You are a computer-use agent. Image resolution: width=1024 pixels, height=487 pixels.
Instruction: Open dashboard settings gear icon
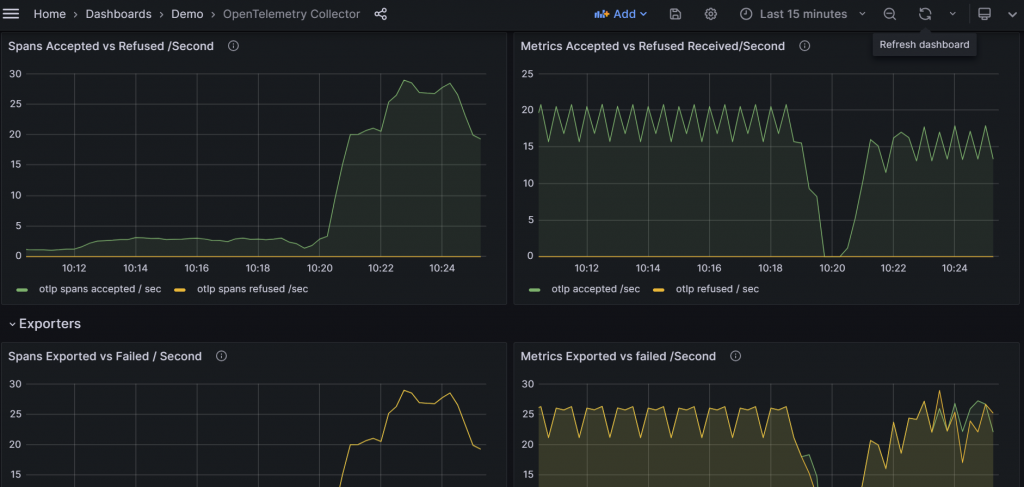click(x=711, y=14)
